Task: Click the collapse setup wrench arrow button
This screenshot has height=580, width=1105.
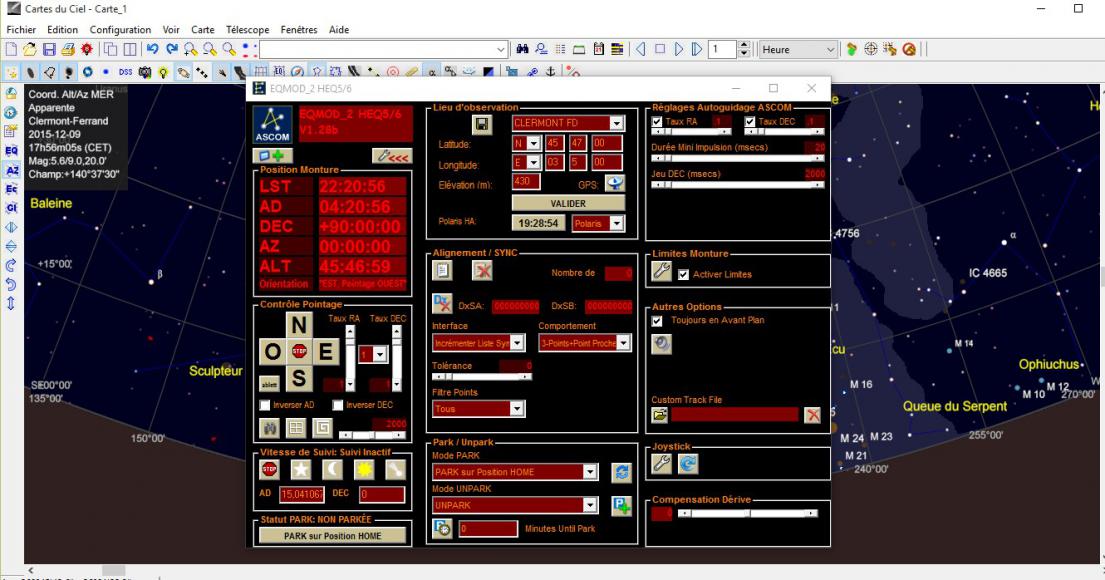Action: tap(392, 156)
